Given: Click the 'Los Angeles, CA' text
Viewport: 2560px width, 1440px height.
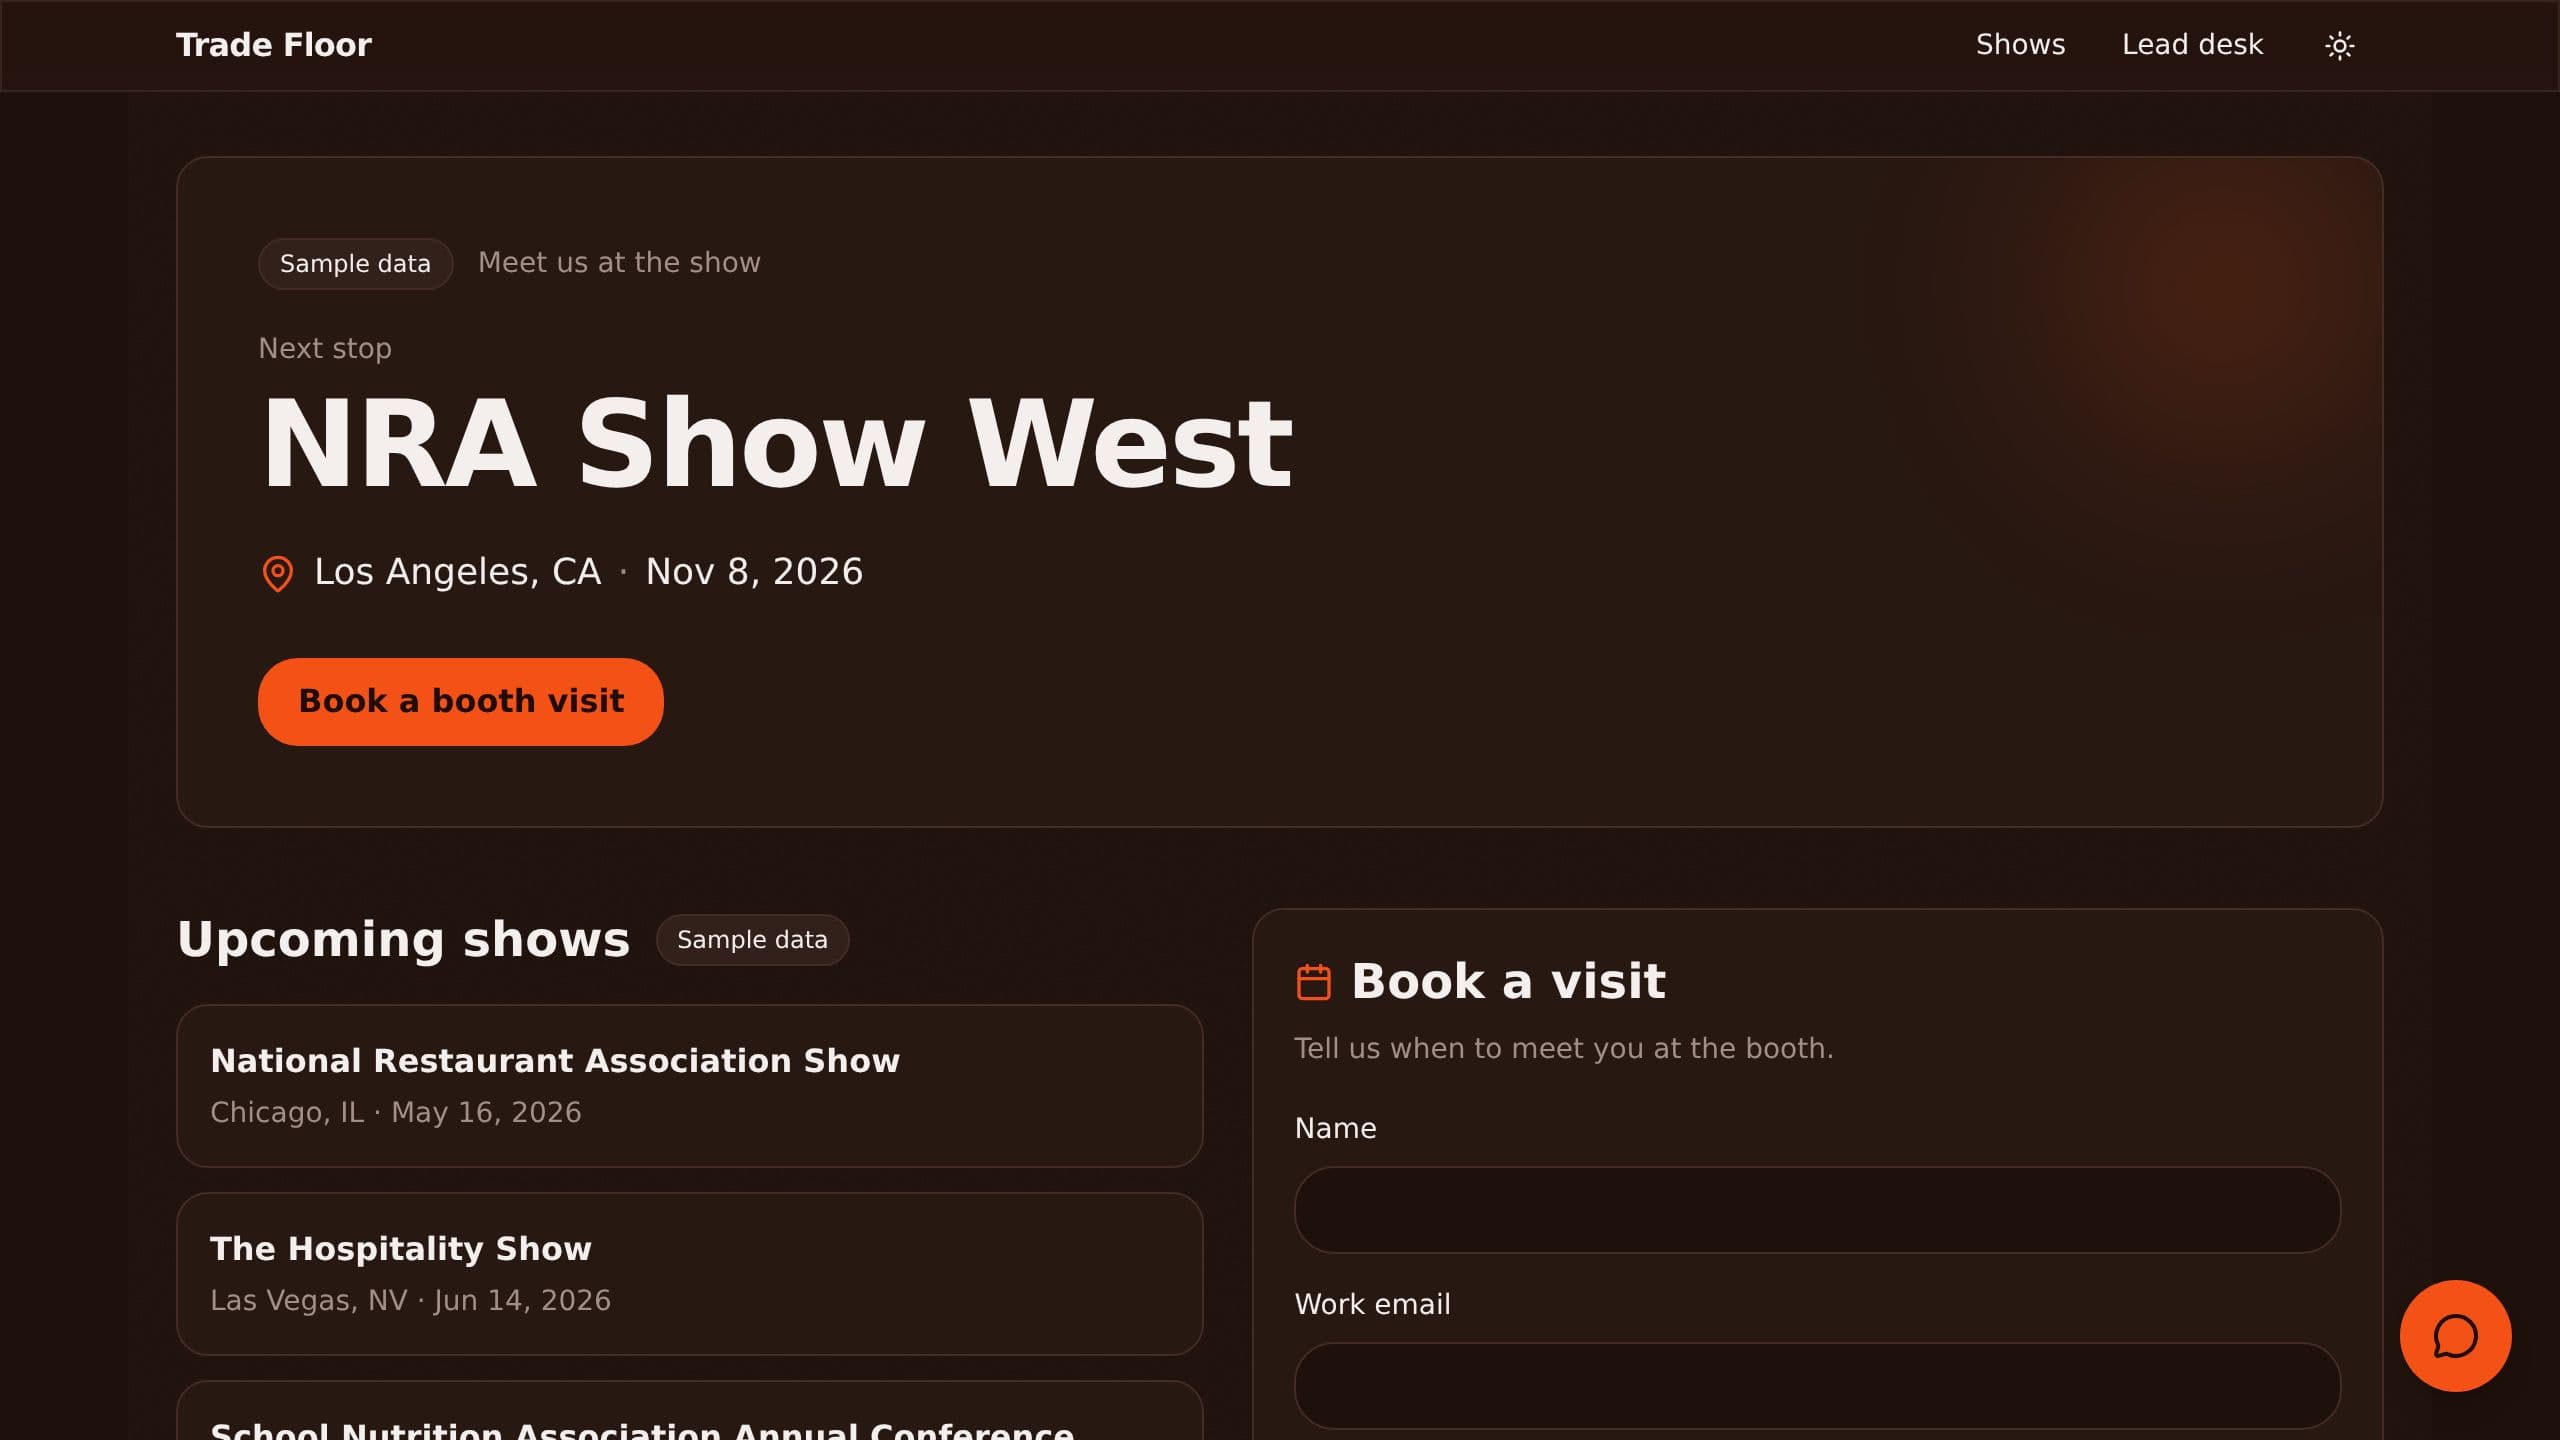Looking at the screenshot, I should point(458,572).
